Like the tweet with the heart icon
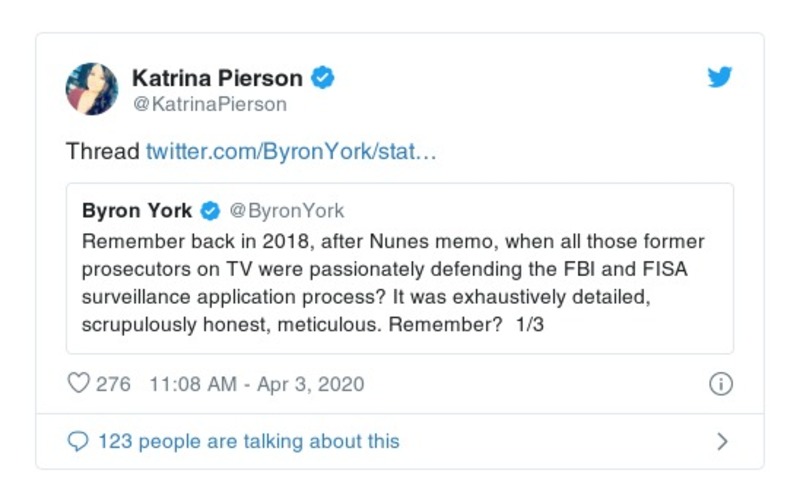 click(78, 384)
